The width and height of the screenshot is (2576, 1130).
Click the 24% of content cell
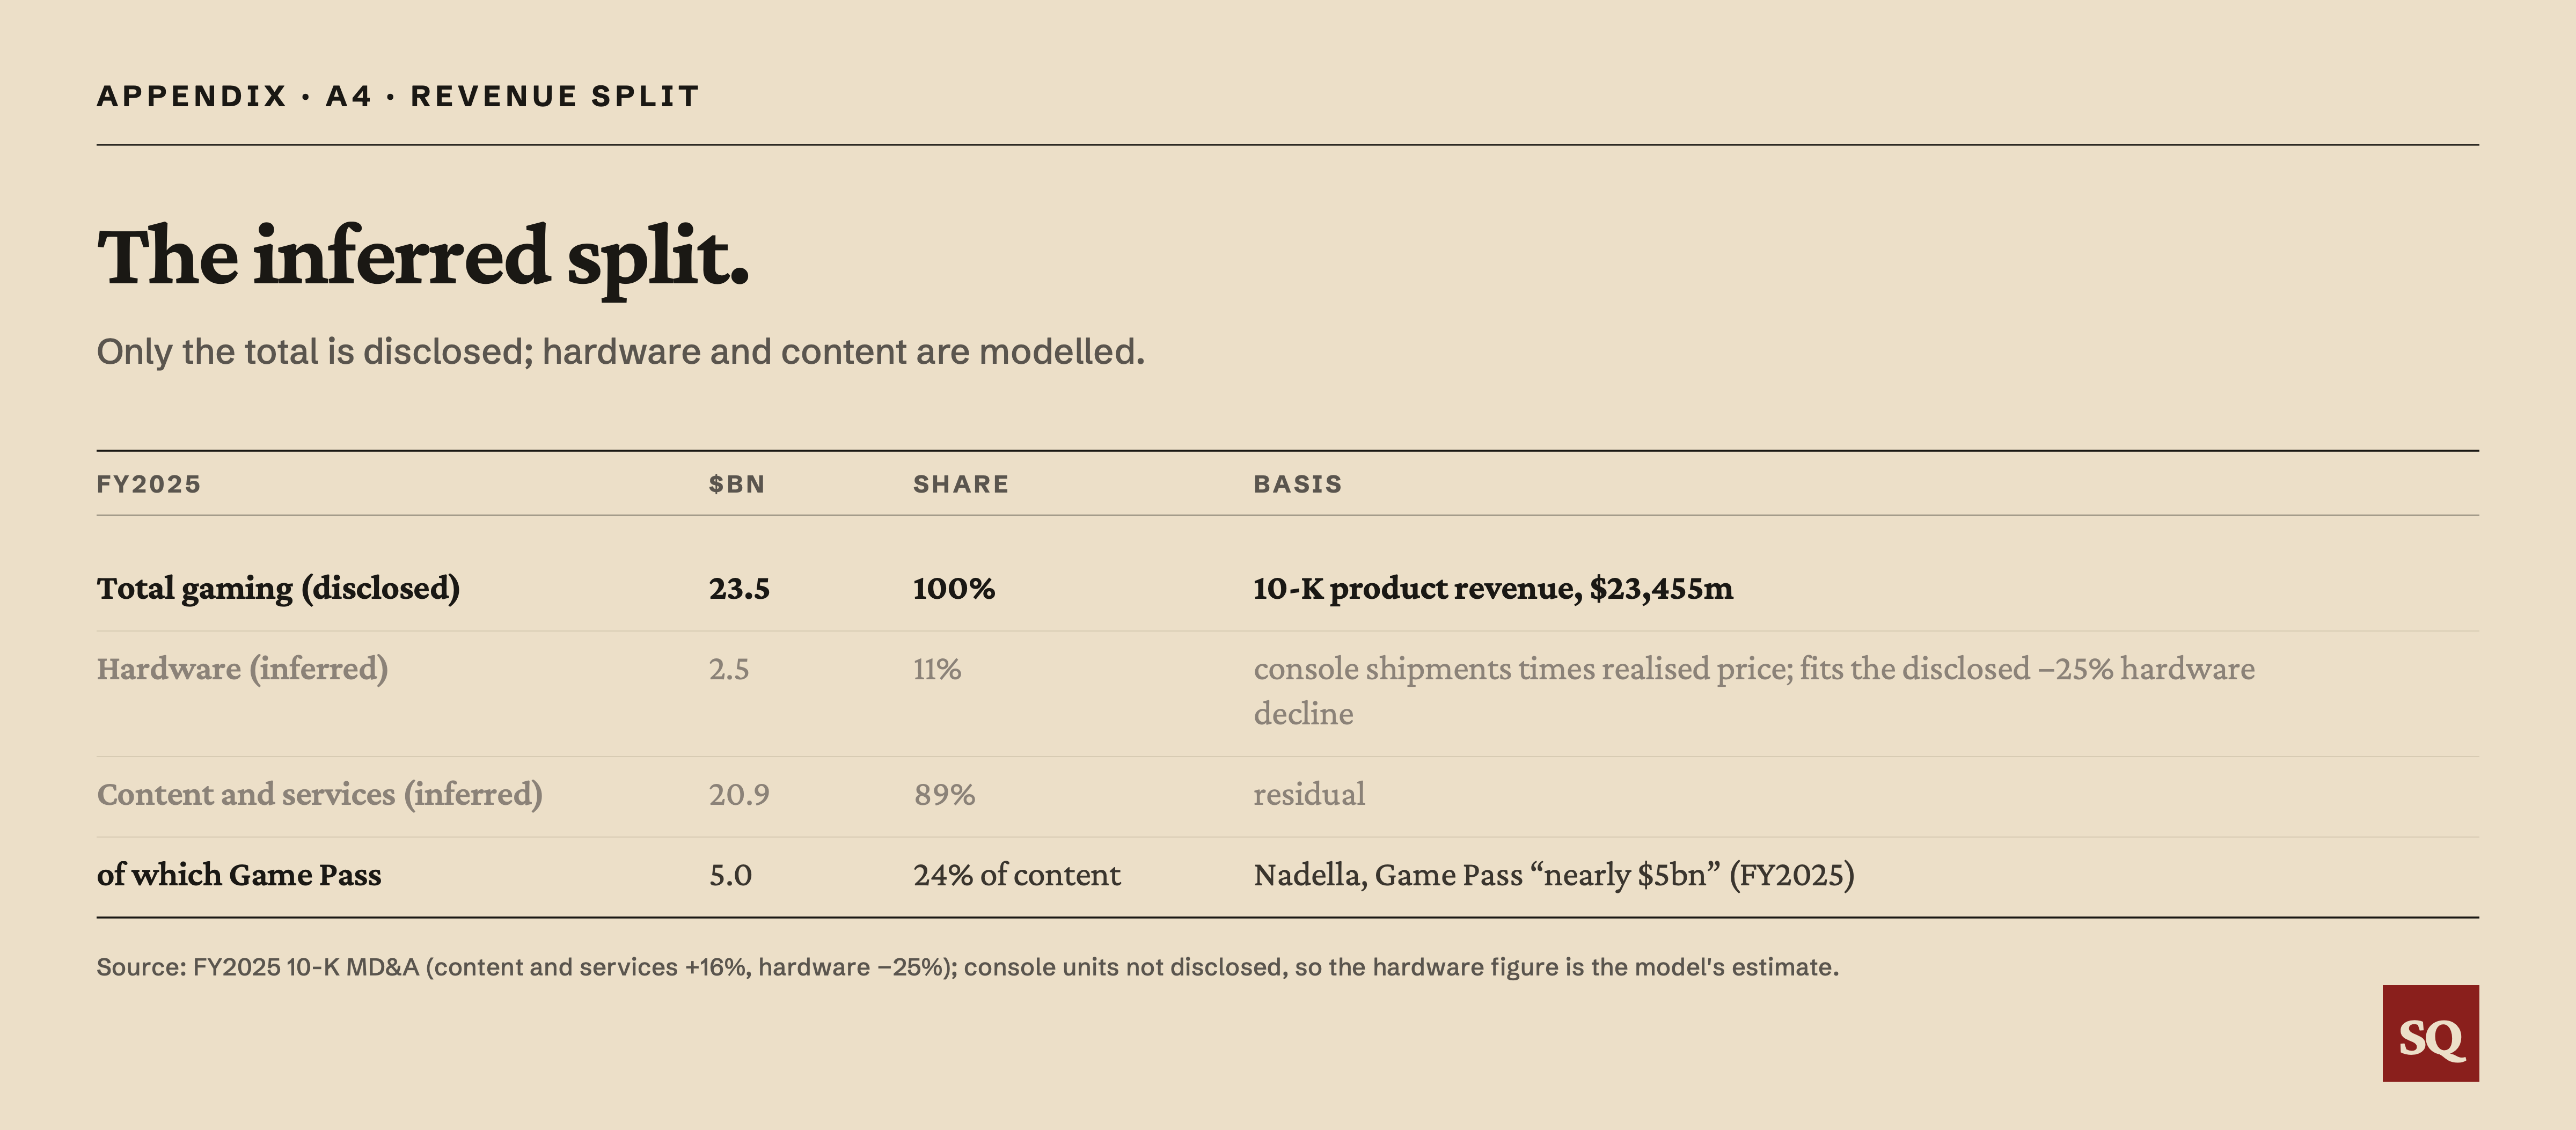click(1017, 875)
